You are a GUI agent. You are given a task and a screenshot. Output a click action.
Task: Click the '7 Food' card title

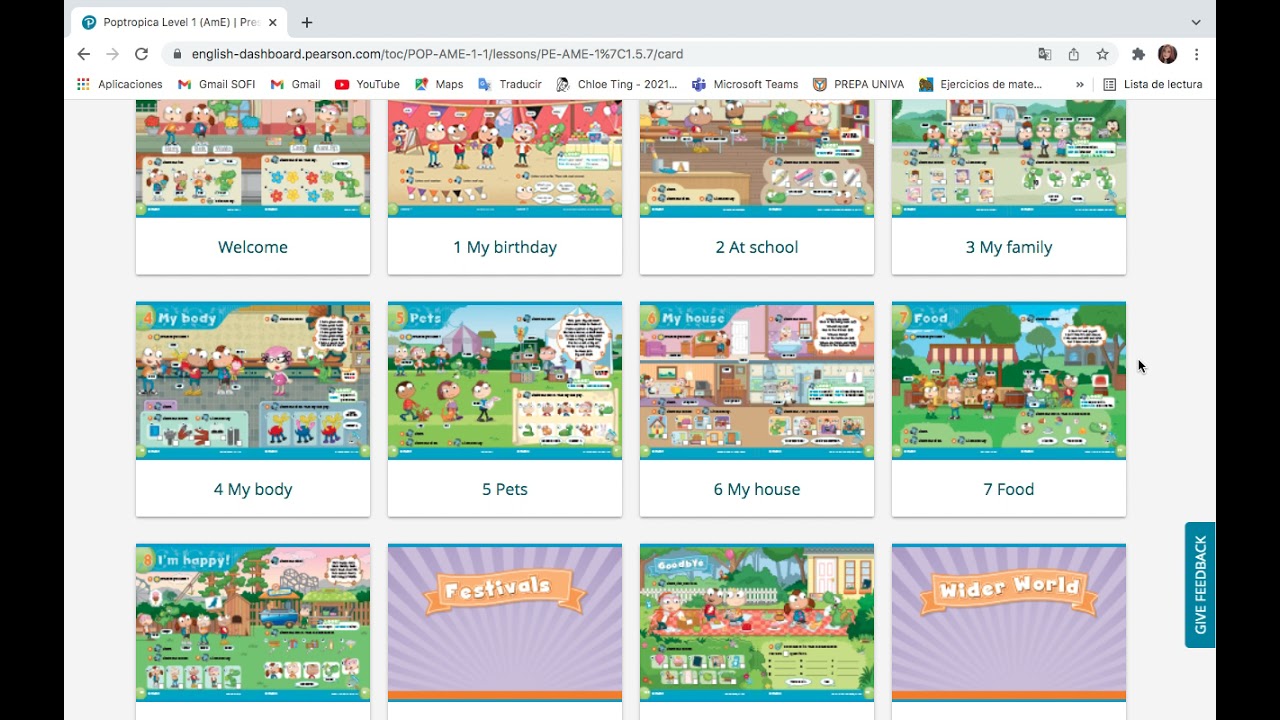pyautogui.click(x=1009, y=489)
